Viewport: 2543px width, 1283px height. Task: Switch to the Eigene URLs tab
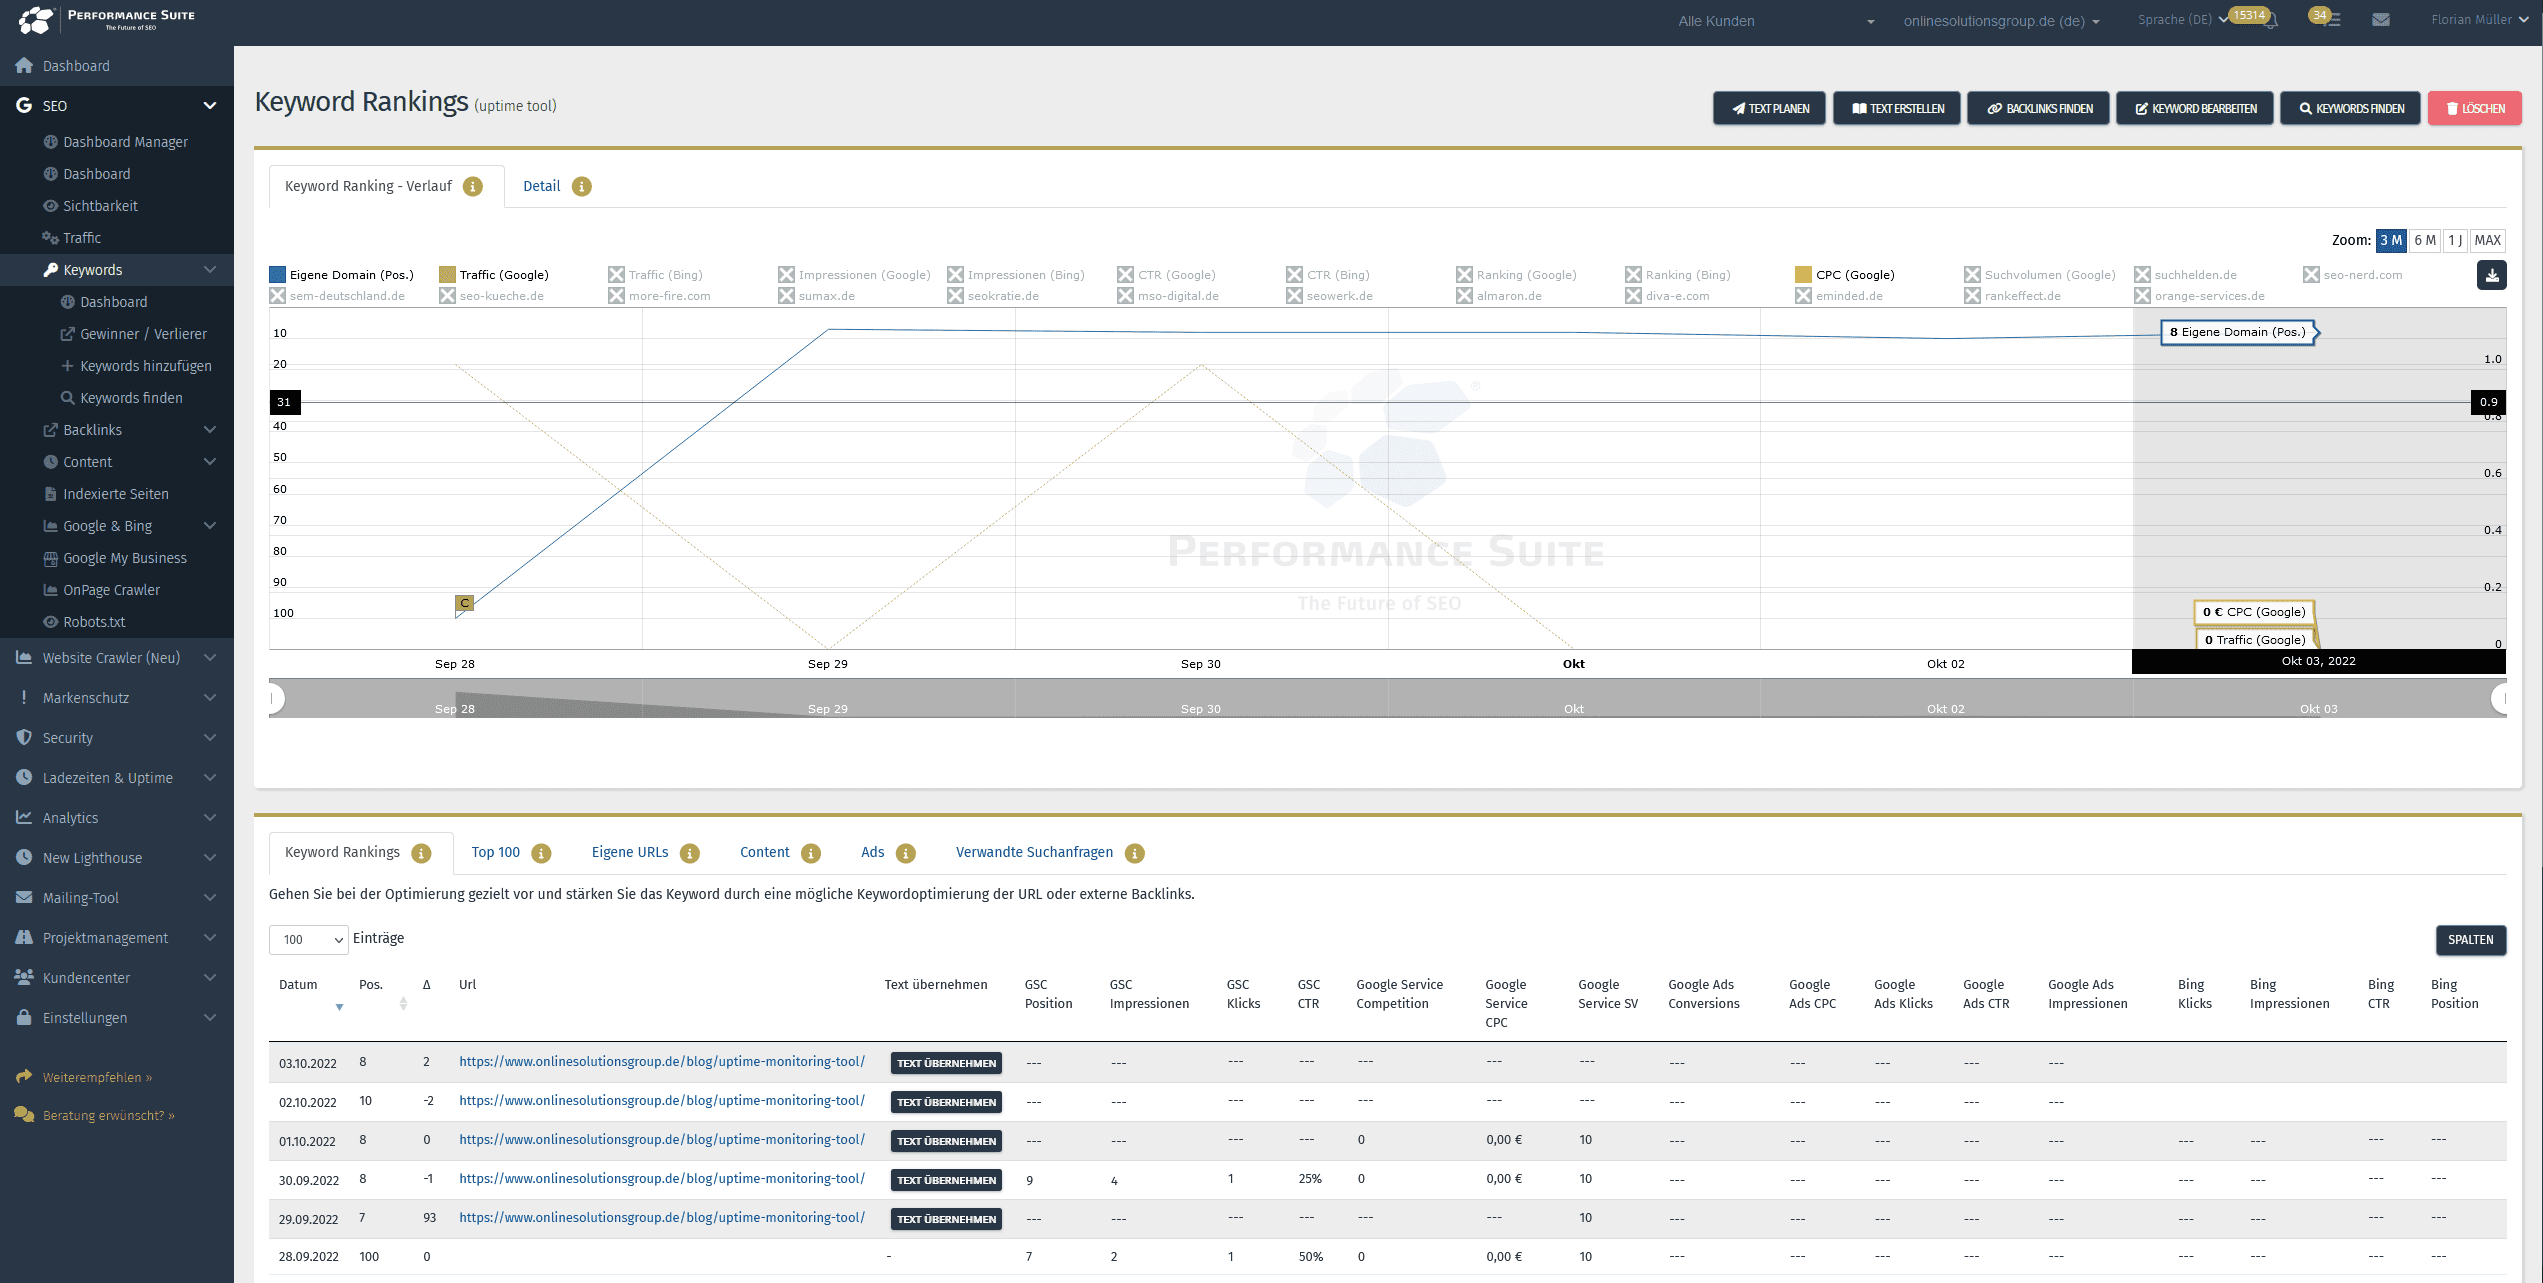[630, 853]
